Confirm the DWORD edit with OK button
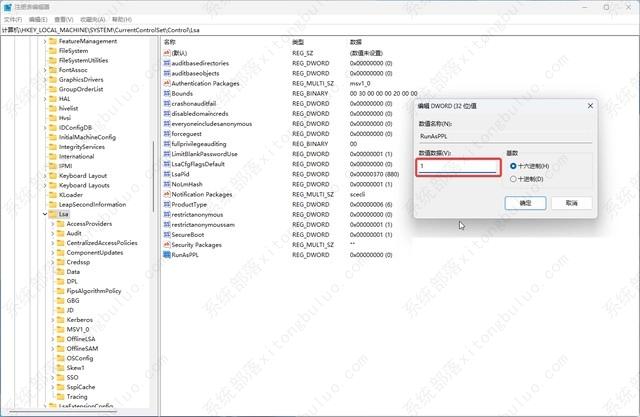The image size is (640, 417). [x=525, y=203]
